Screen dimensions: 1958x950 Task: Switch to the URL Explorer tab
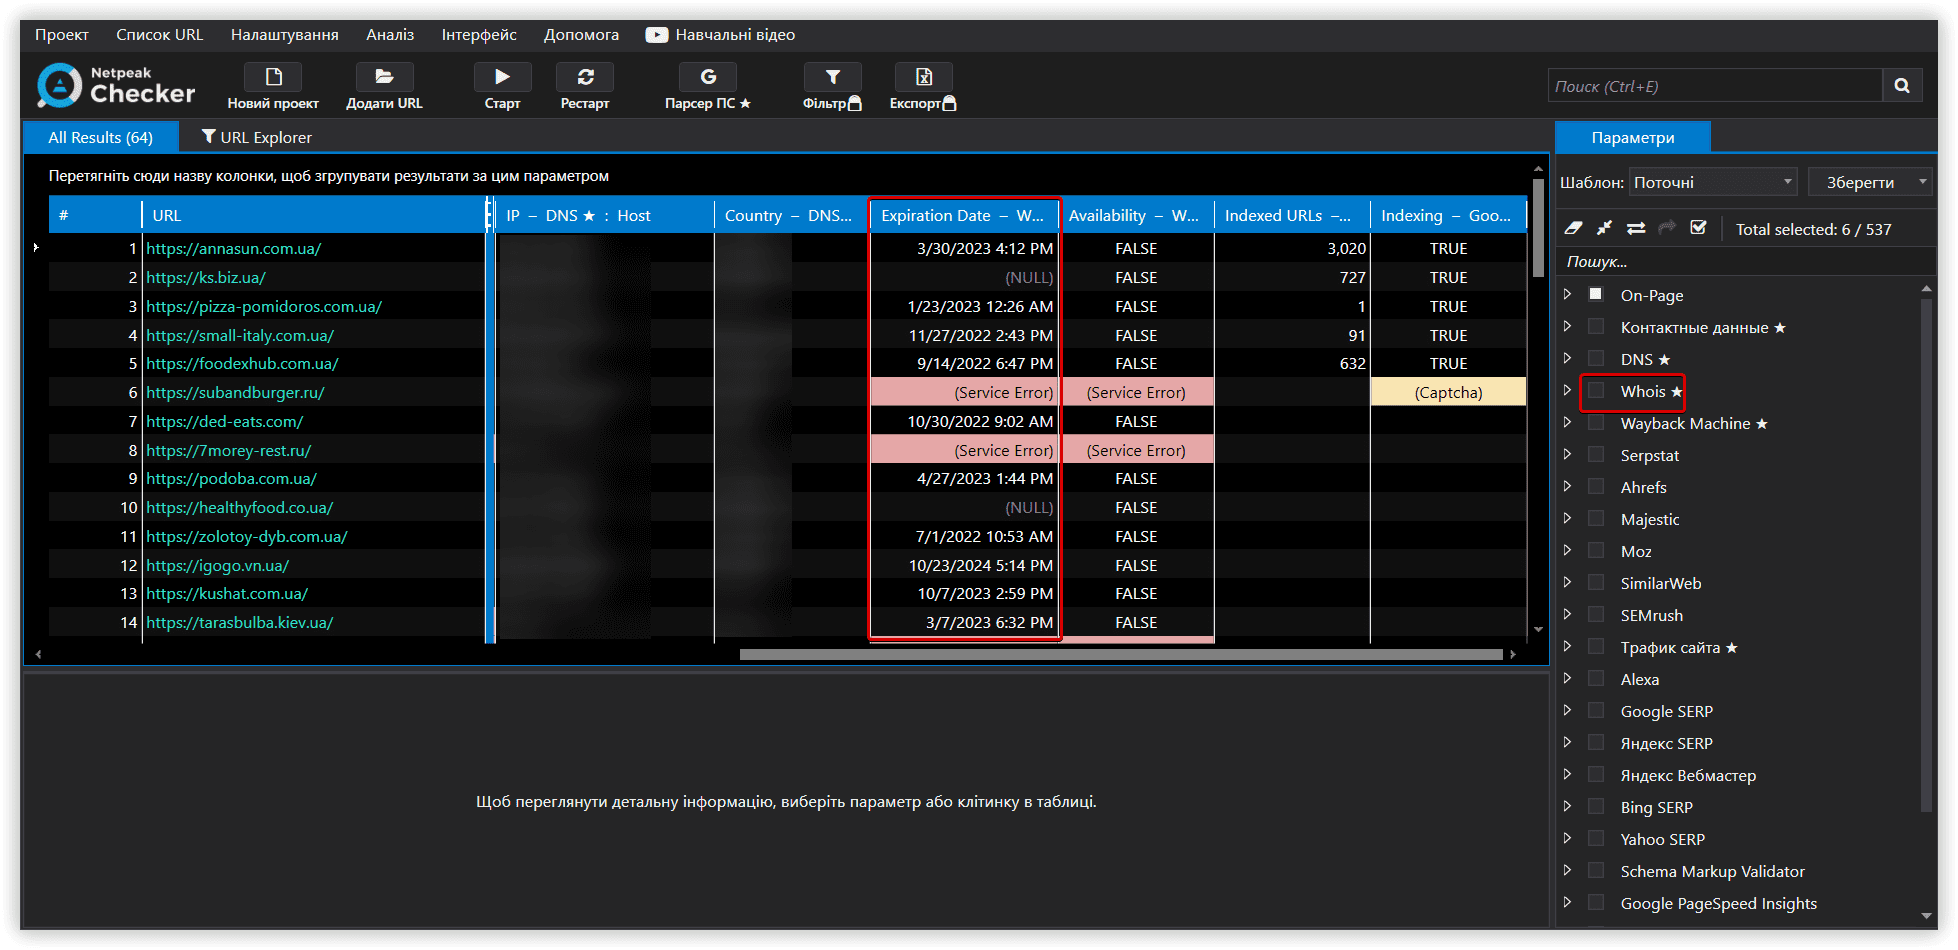coord(257,137)
